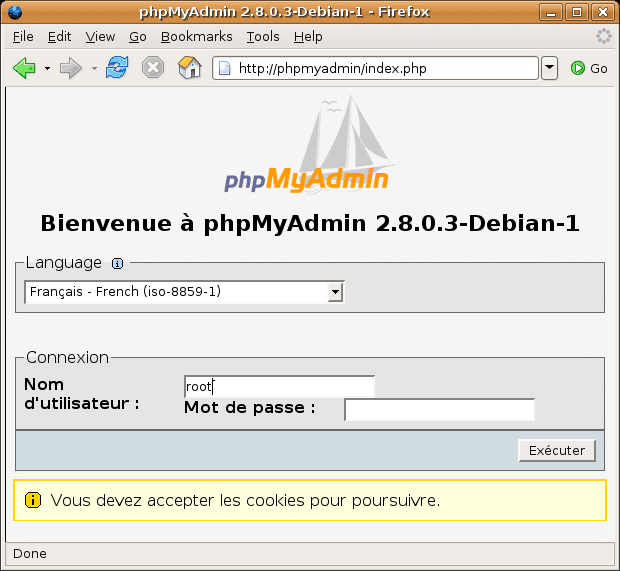Screen dimensions: 620x571
Task: Click the green Go button
Action: click(x=589, y=68)
